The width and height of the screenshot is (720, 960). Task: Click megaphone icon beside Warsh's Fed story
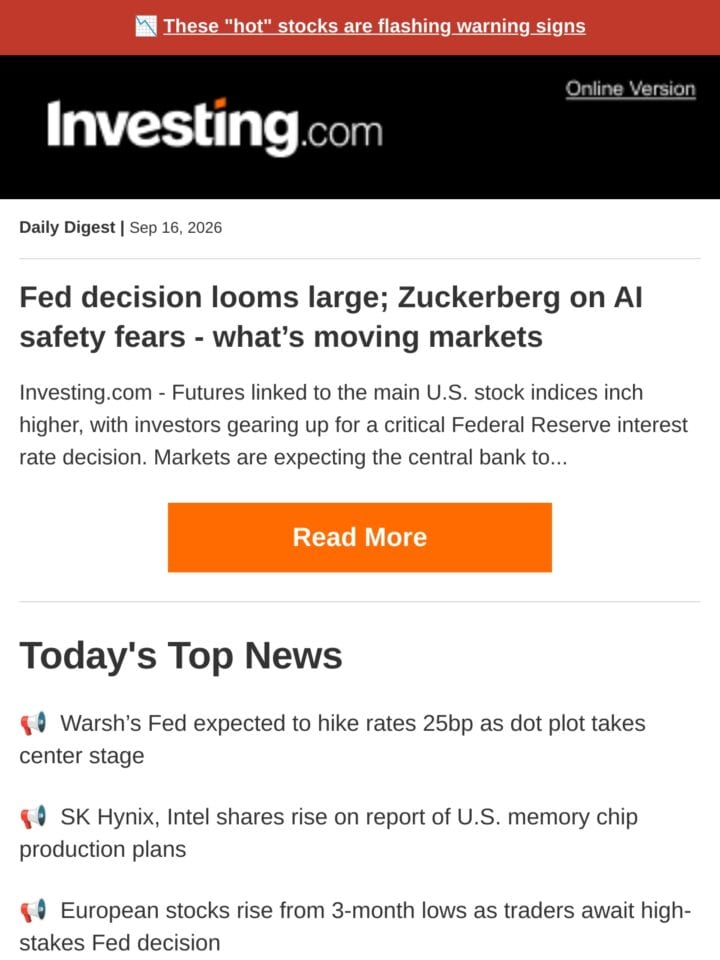coord(33,723)
